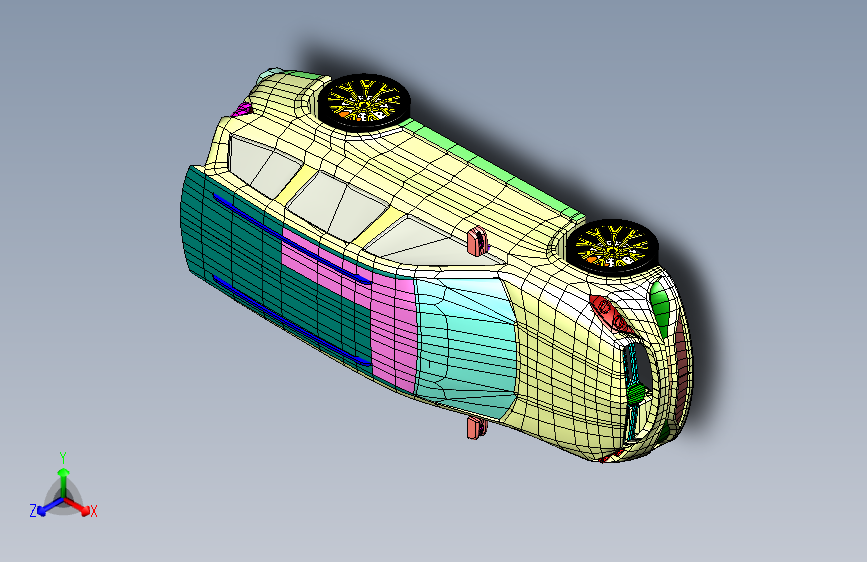
Task: Select the wheel nearest the car's rear
Action: point(363,101)
